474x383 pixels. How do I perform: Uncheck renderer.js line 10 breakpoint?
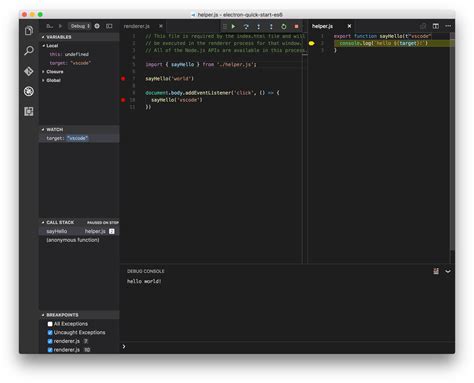[50, 350]
